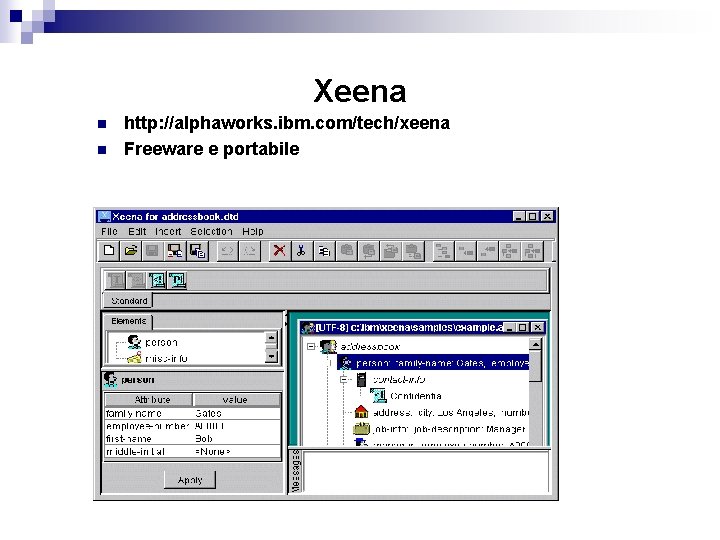The width and height of the screenshot is (720, 540).
Task: Select the misc-info element icon in Elements list
Action: coord(134,358)
